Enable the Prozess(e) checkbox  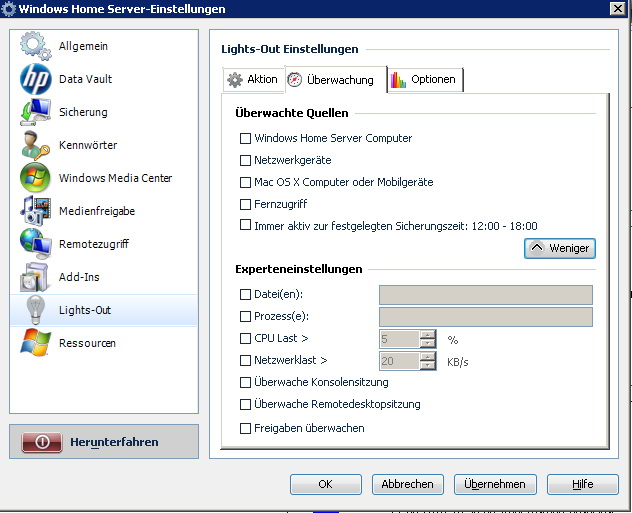(245, 316)
